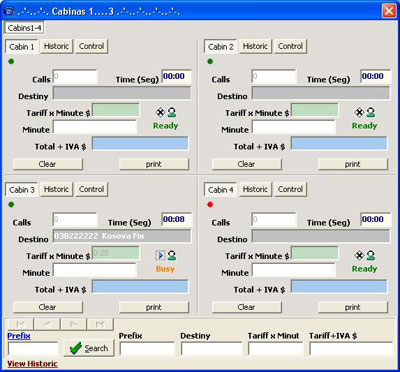Click the green user icon in Cabin 4
This screenshot has width=400, height=372.
click(371, 256)
